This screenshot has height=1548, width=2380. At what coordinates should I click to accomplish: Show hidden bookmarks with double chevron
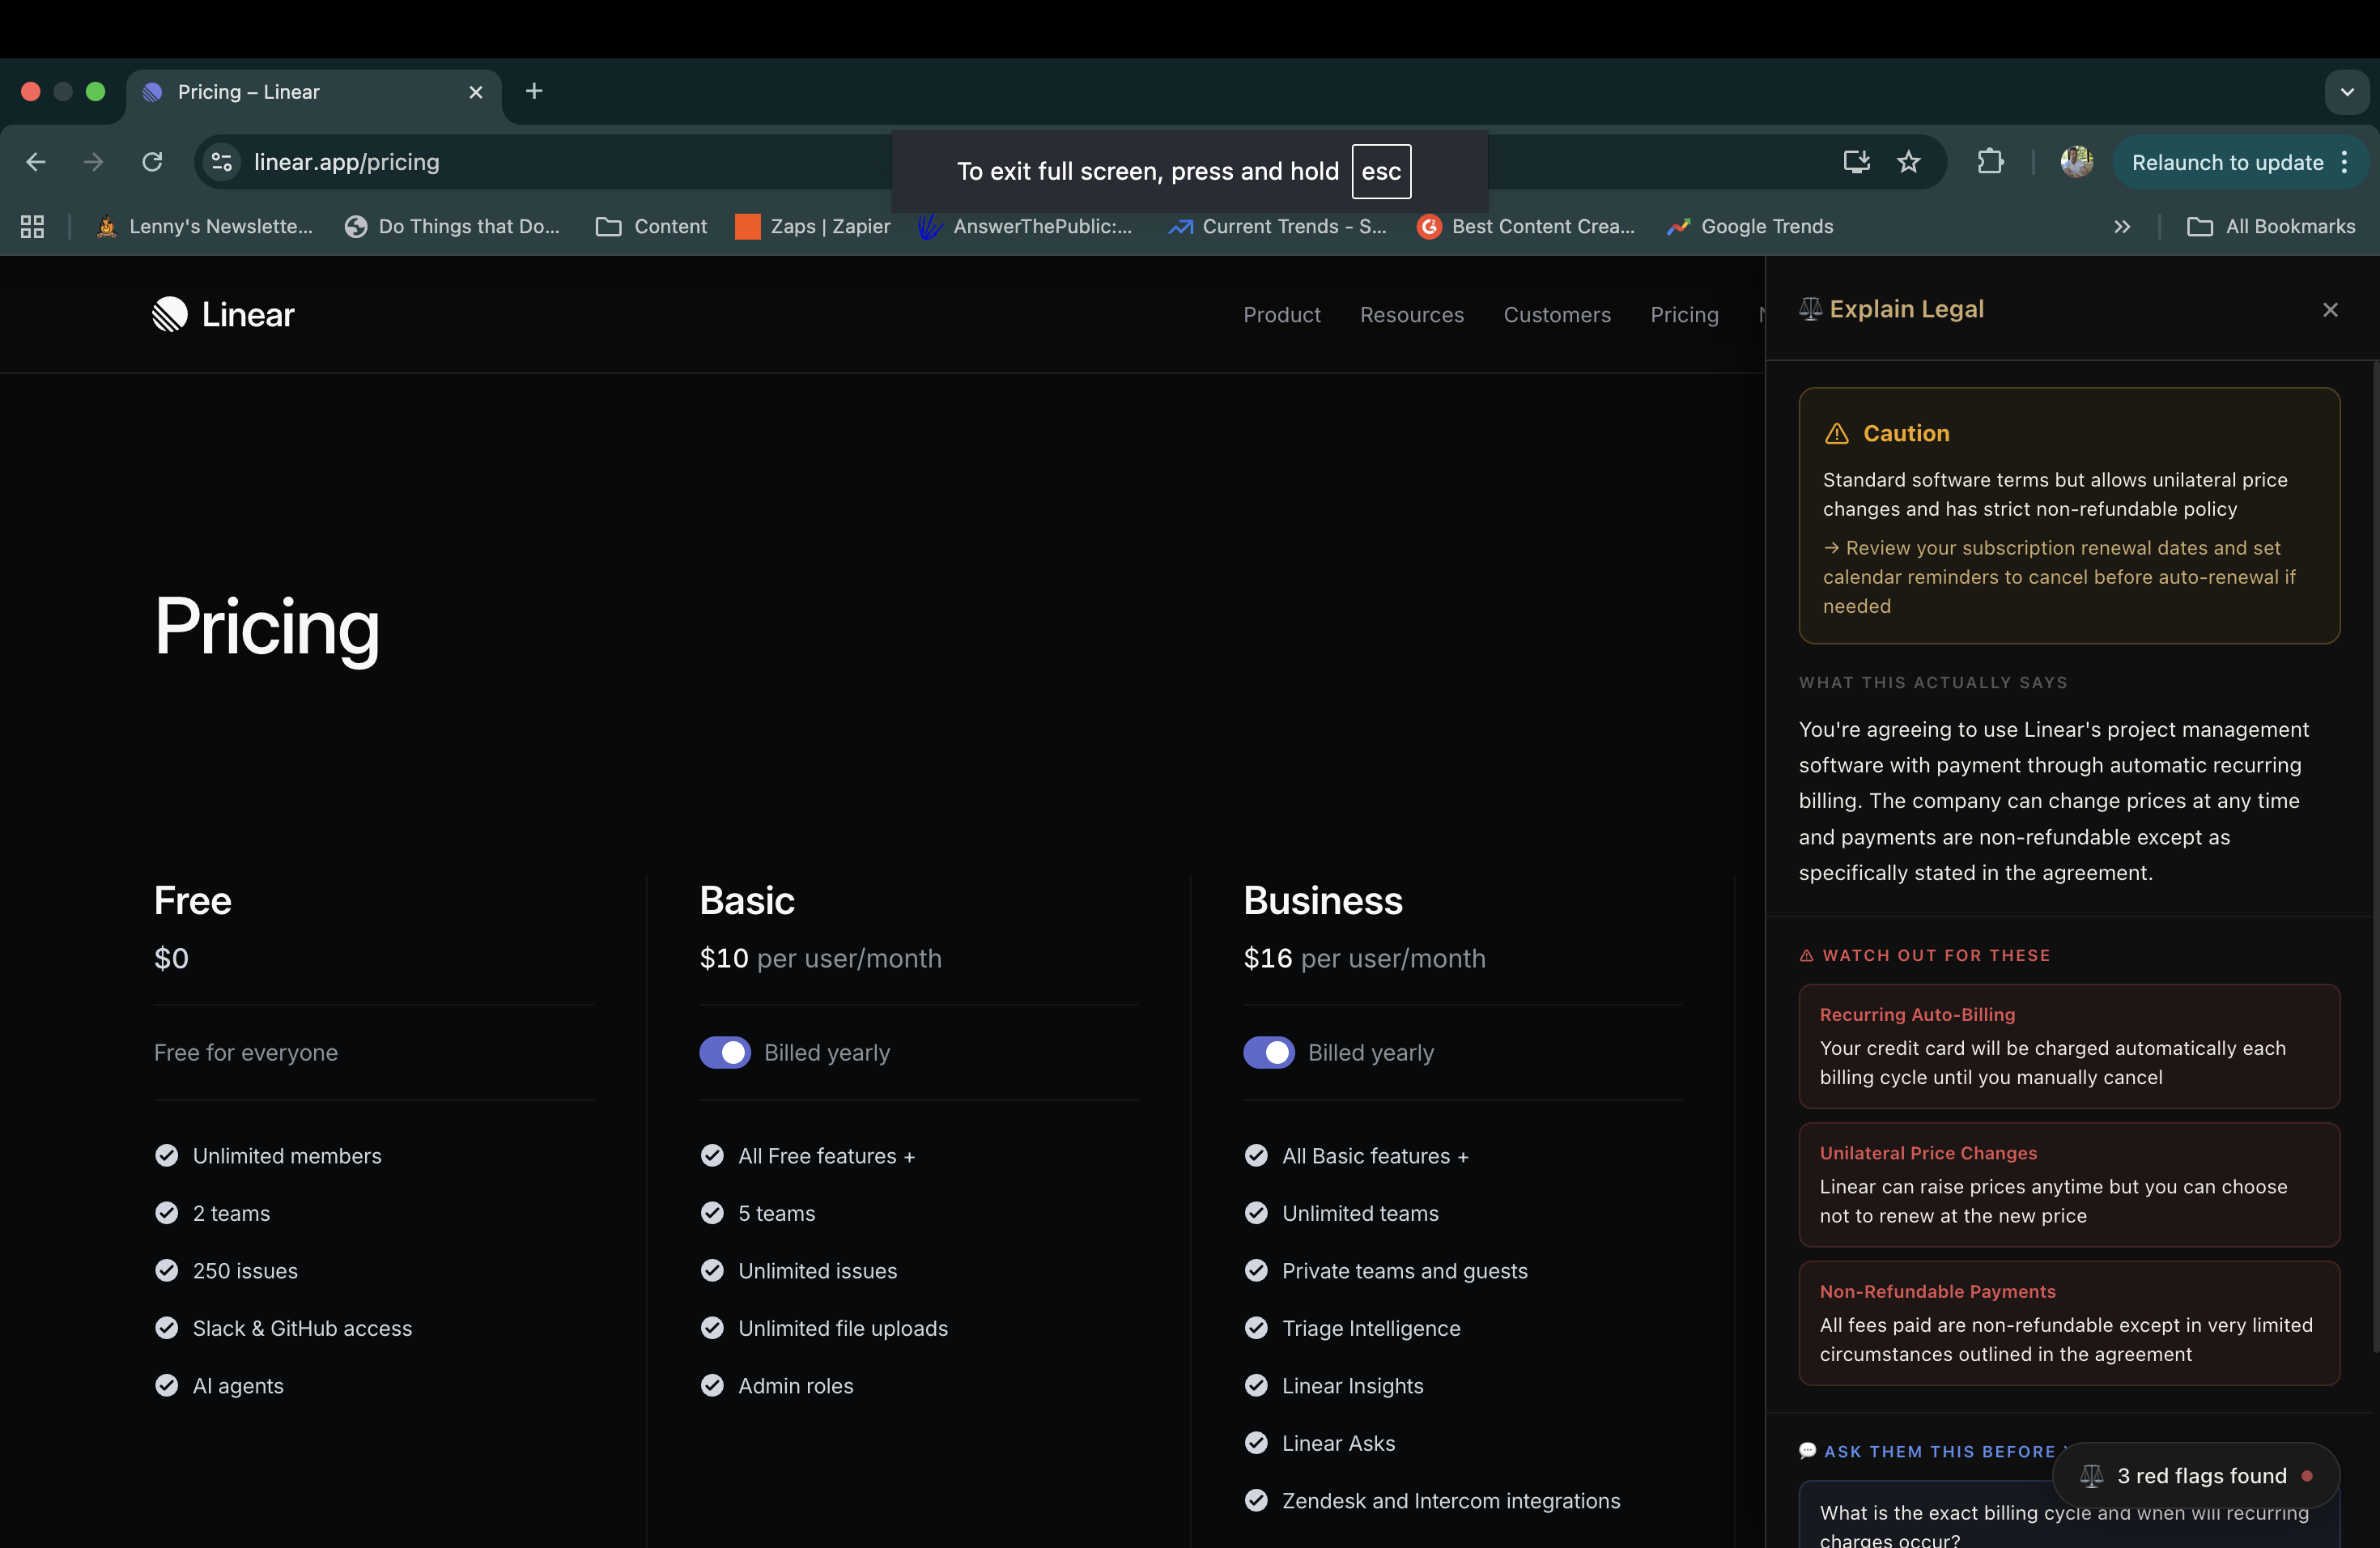coord(2122,227)
